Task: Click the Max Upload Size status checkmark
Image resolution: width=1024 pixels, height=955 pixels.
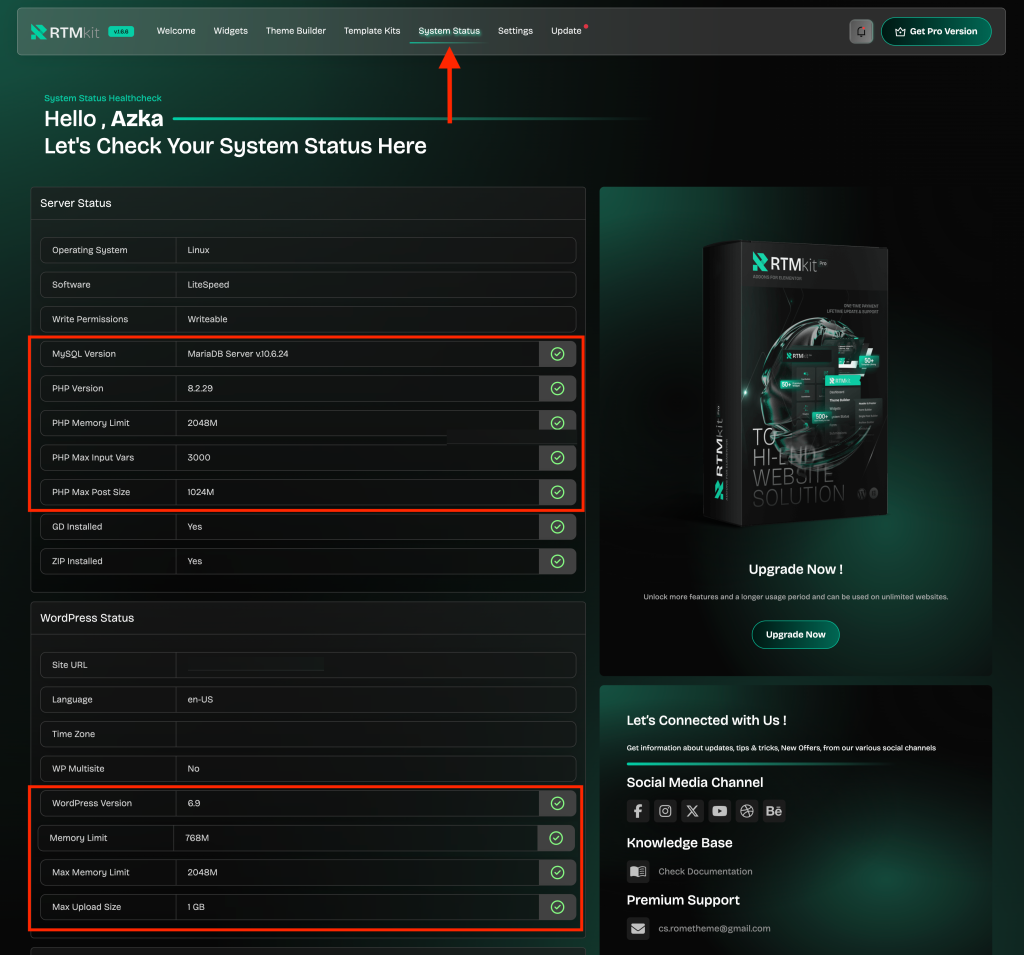Action: pyautogui.click(x=557, y=907)
